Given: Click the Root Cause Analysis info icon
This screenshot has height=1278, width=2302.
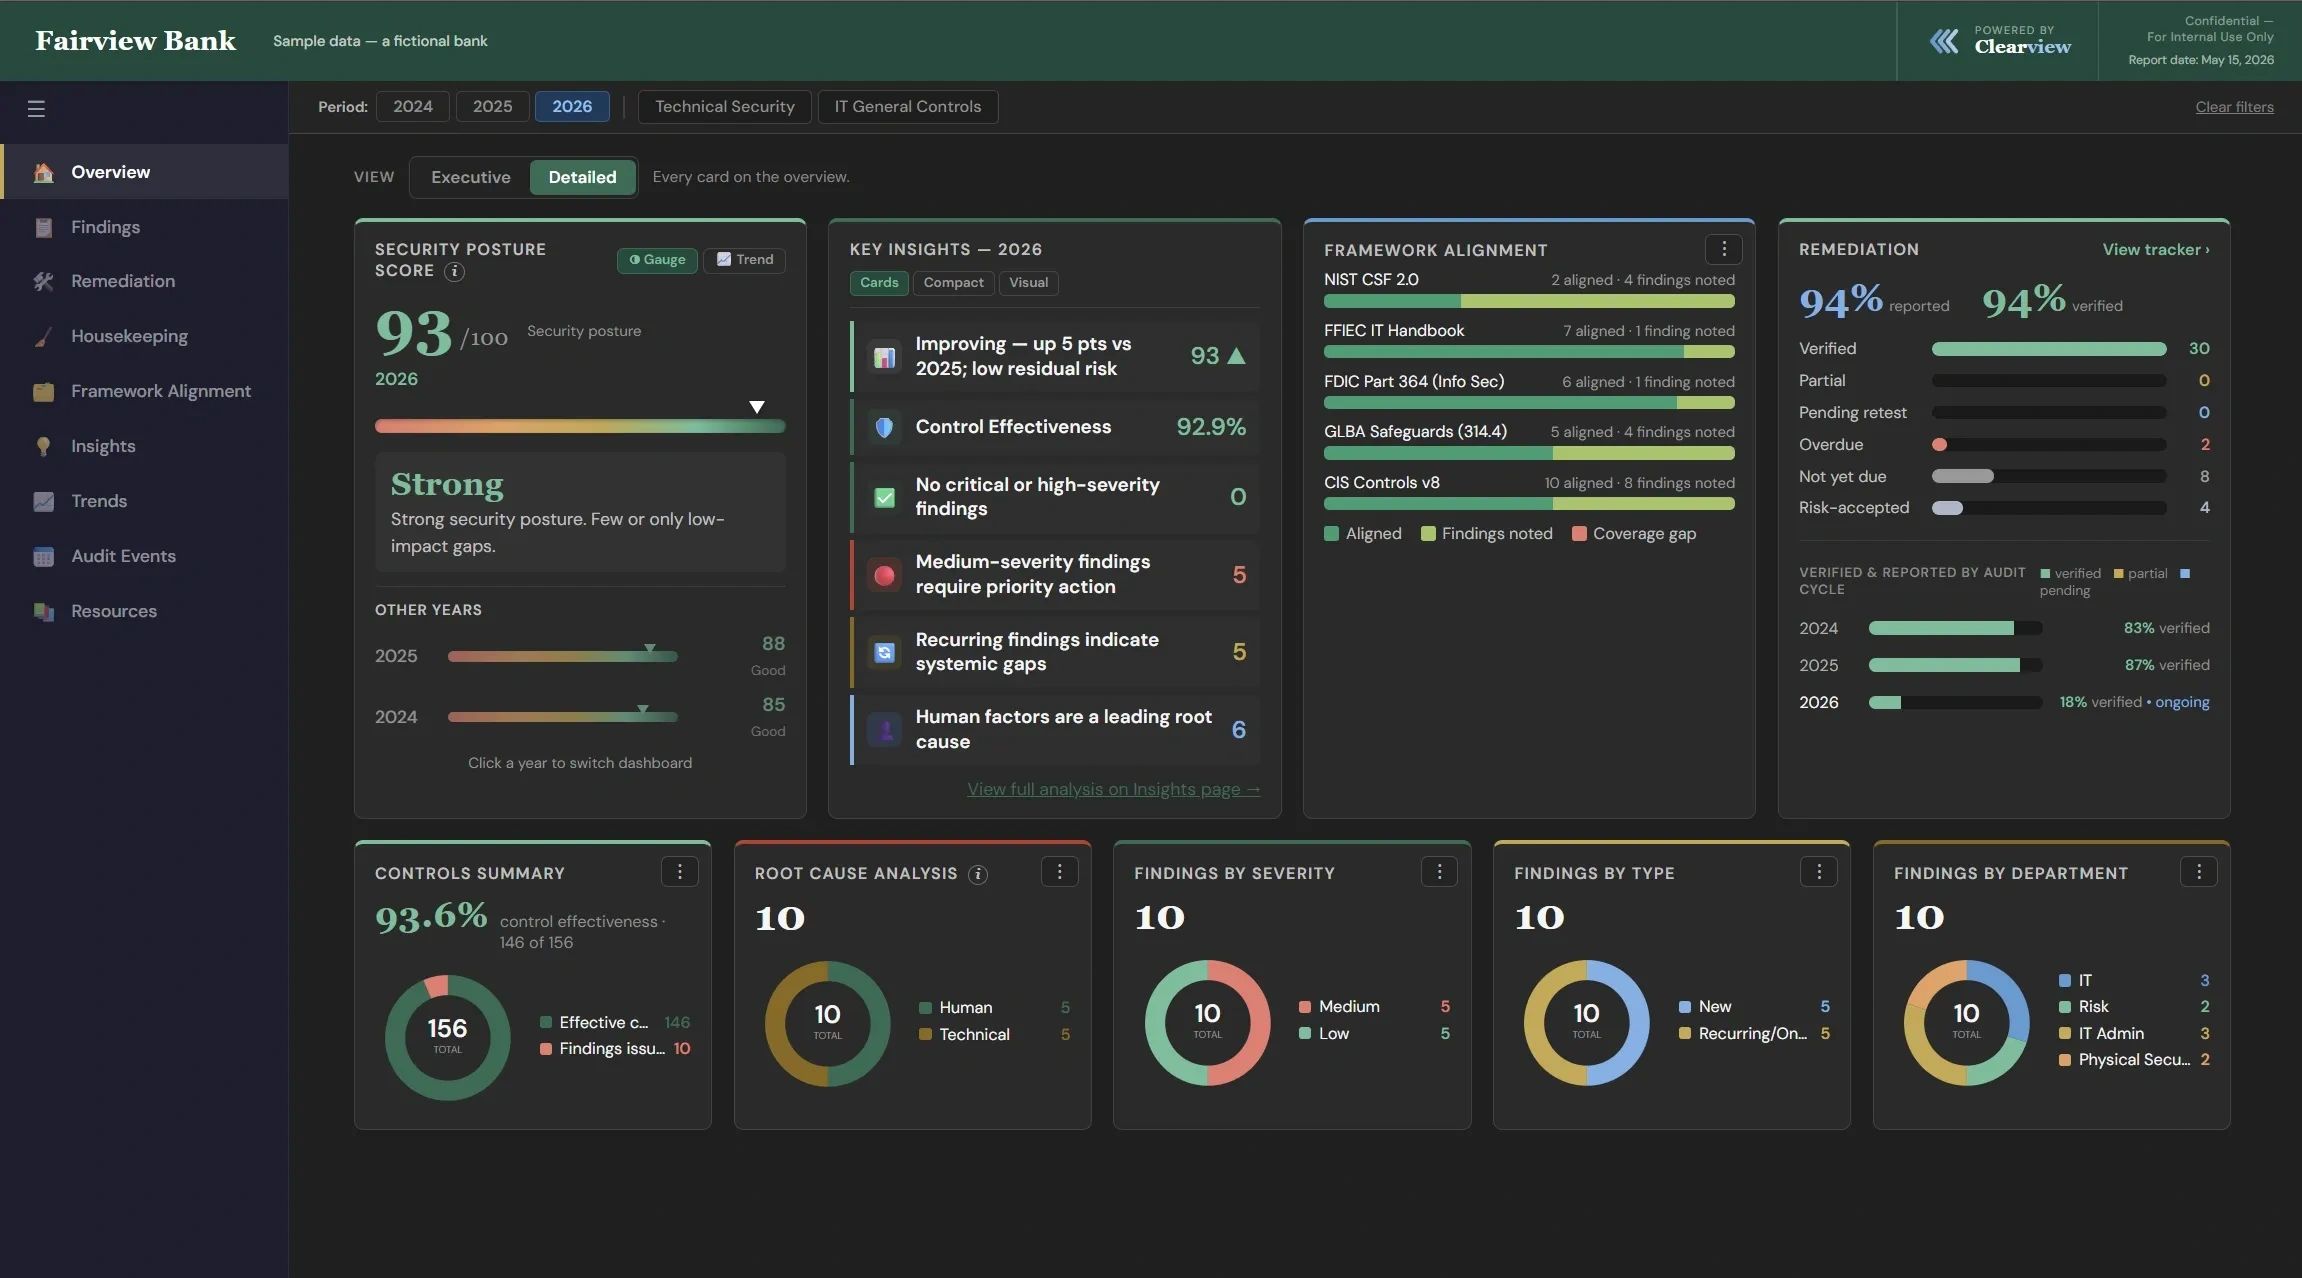Looking at the screenshot, I should pos(978,874).
